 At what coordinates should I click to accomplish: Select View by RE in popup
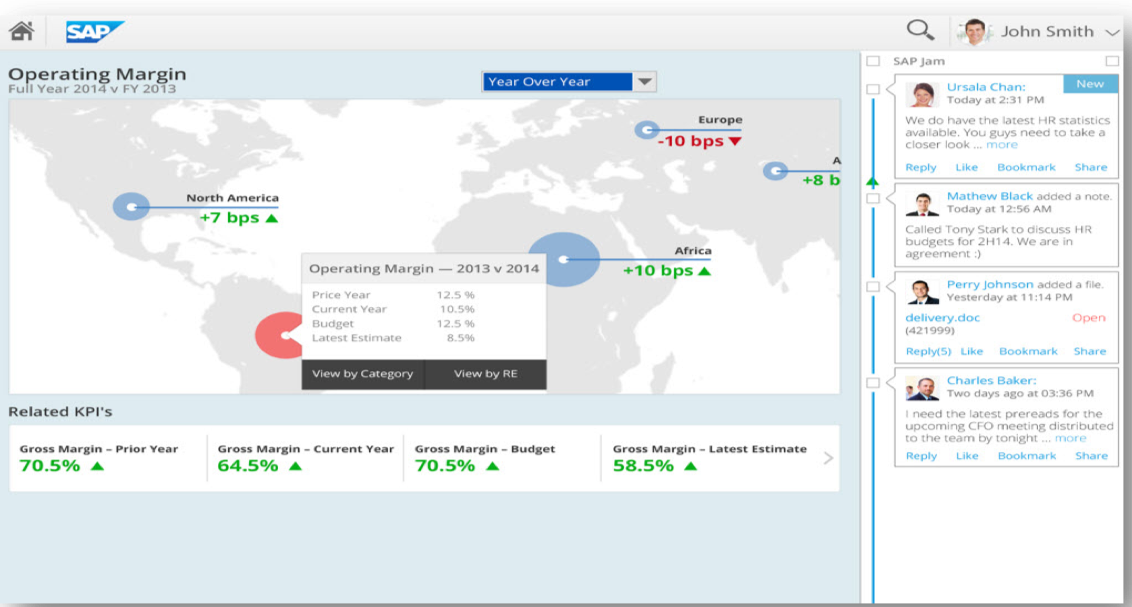486,374
